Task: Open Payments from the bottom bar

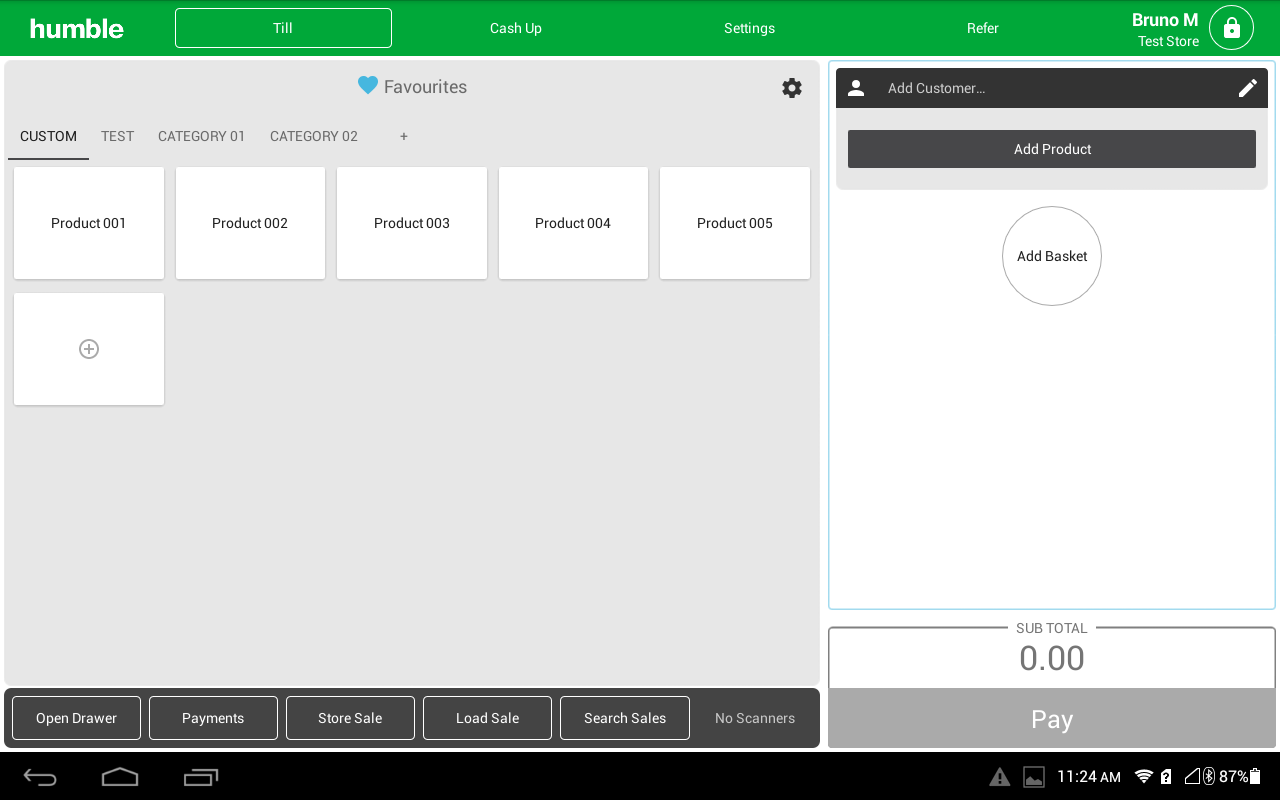Action: (x=213, y=718)
